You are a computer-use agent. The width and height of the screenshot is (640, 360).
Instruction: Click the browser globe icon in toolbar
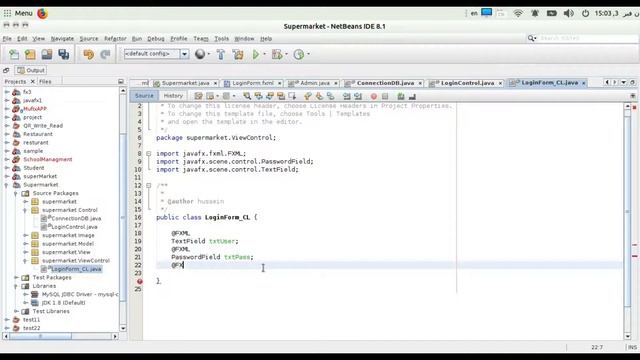point(200,54)
